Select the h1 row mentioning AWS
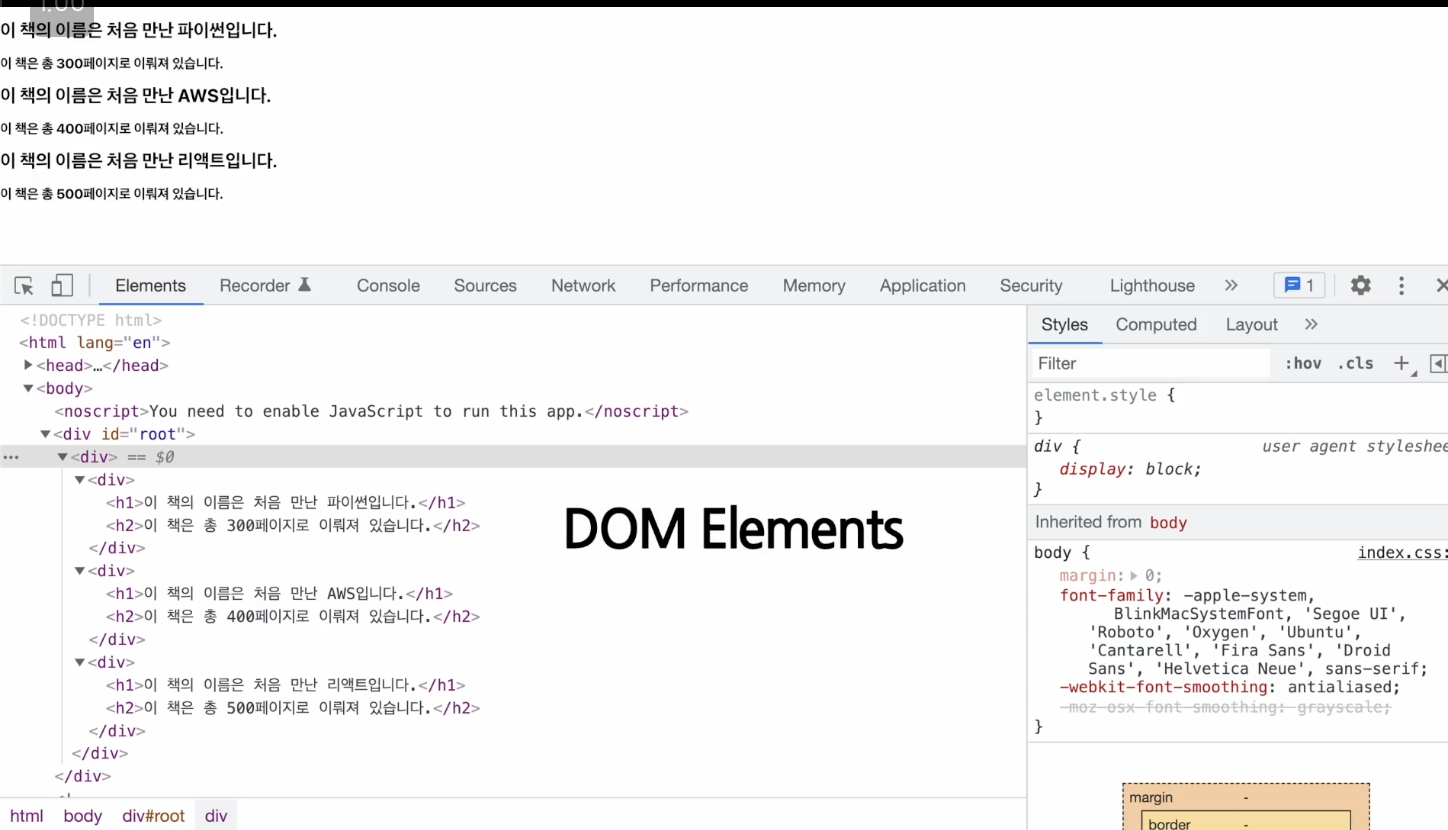1448x830 pixels. click(x=280, y=593)
